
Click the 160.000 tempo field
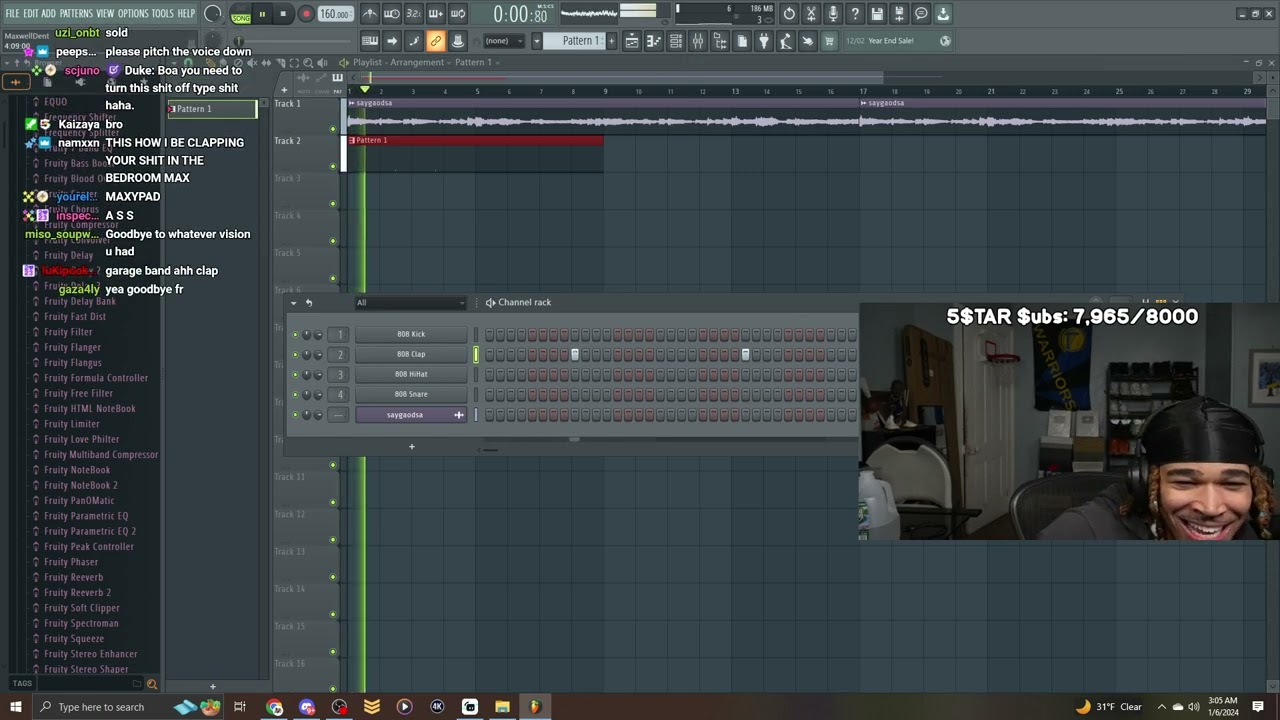tap(335, 14)
